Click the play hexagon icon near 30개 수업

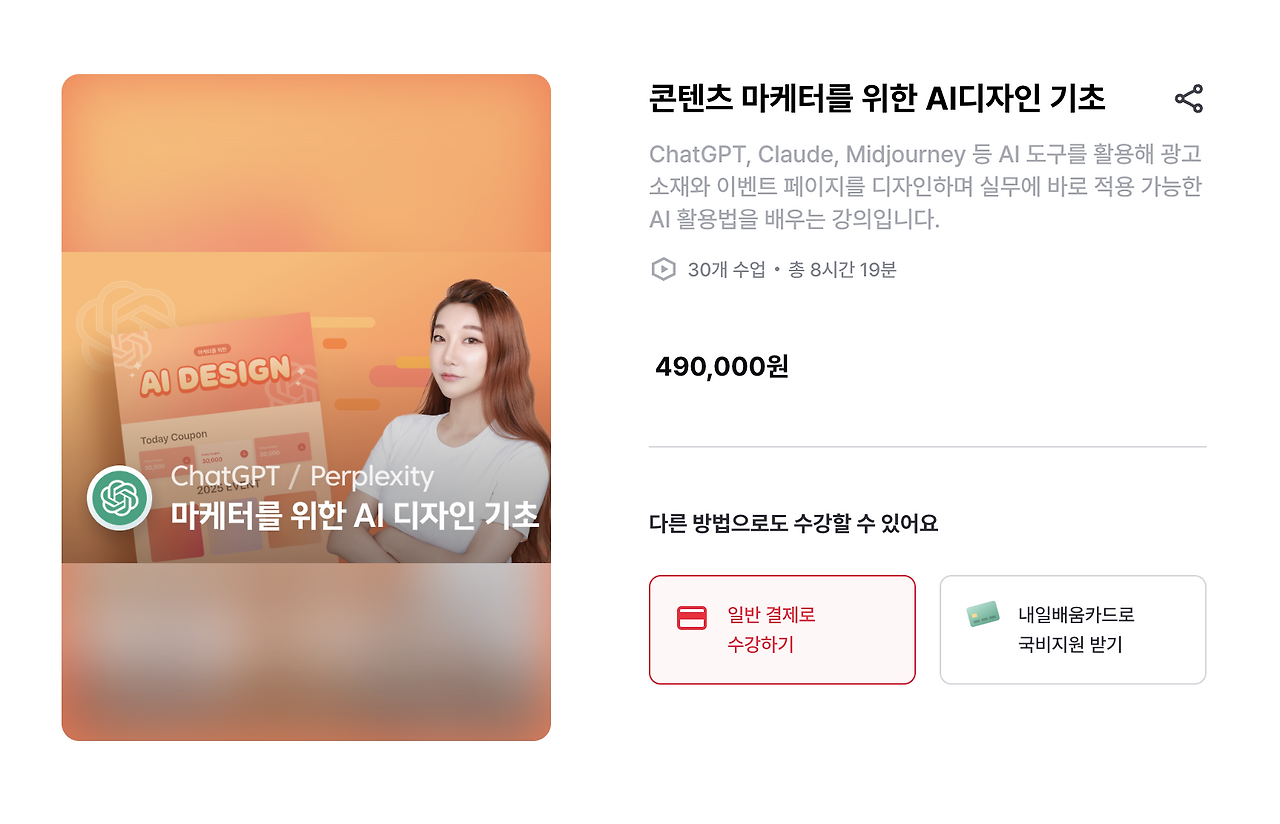pos(663,269)
